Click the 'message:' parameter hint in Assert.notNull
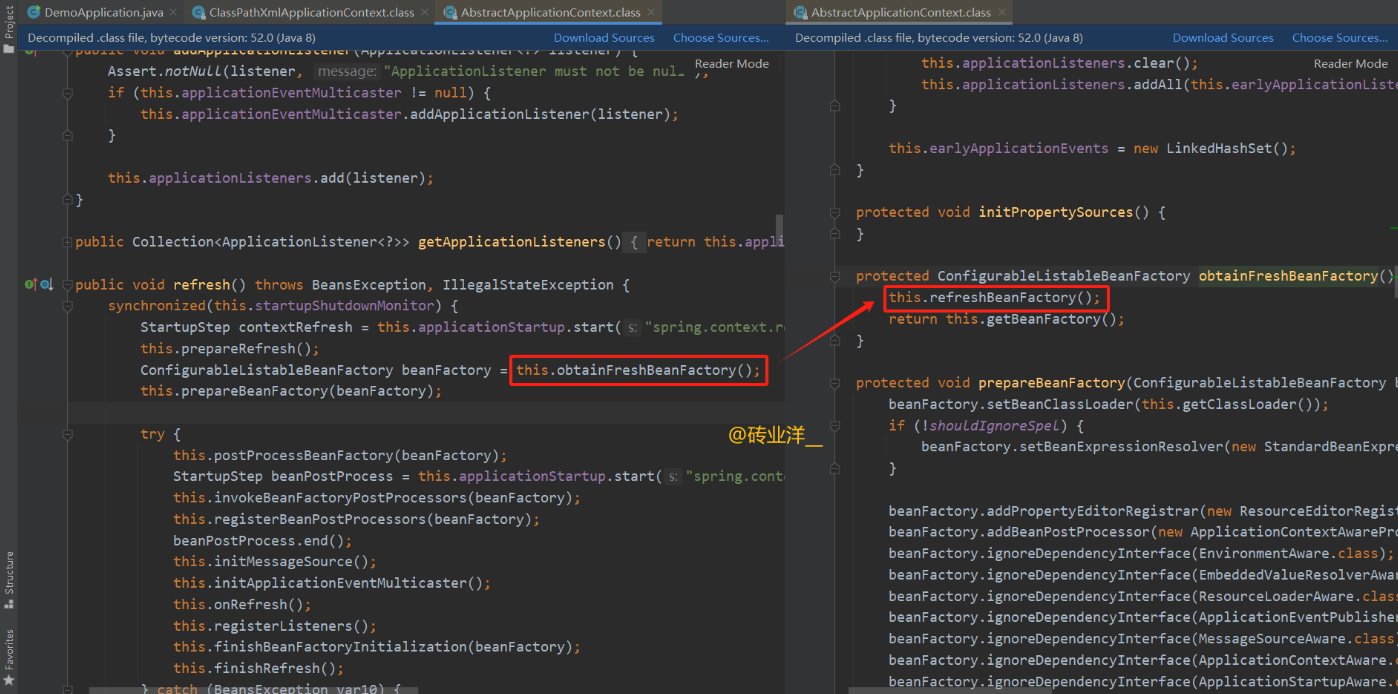The width and height of the screenshot is (1398, 694). click(x=347, y=72)
